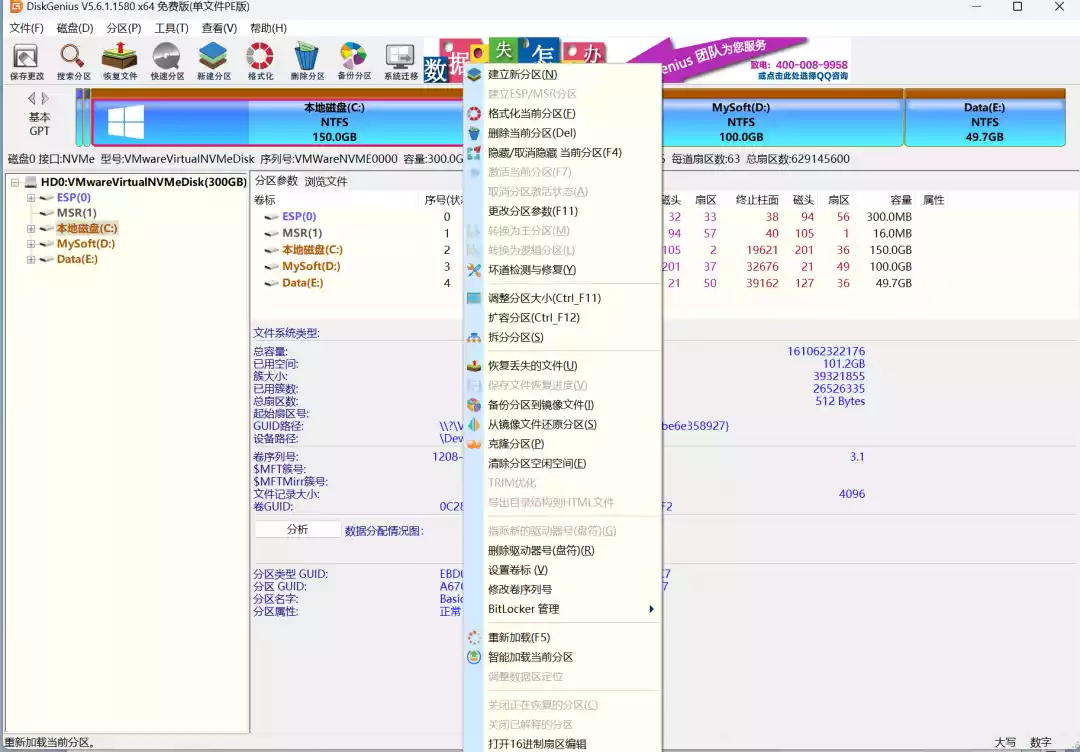Select the 删除分区 delete partition icon
The width and height of the screenshot is (1080, 752).
306,62
